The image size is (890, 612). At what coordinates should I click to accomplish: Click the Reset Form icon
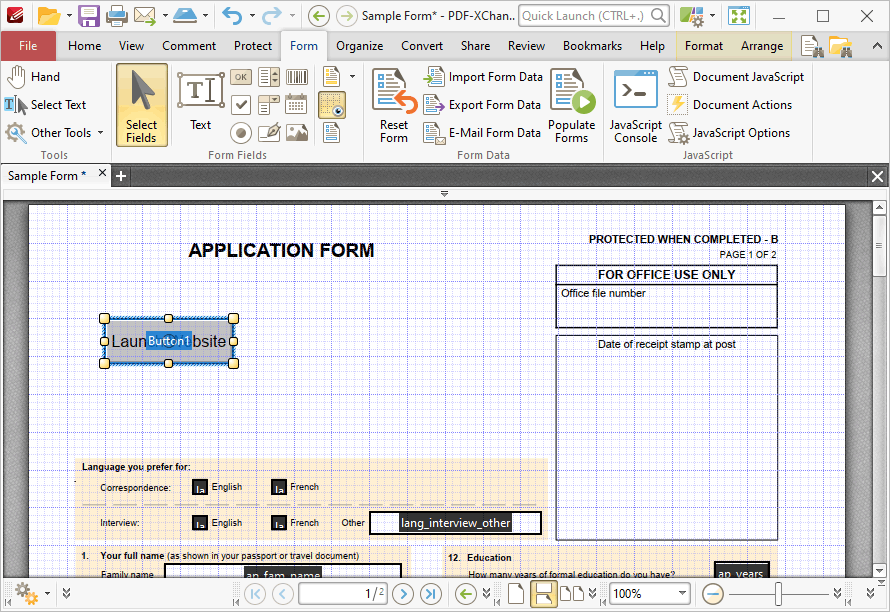click(x=394, y=106)
